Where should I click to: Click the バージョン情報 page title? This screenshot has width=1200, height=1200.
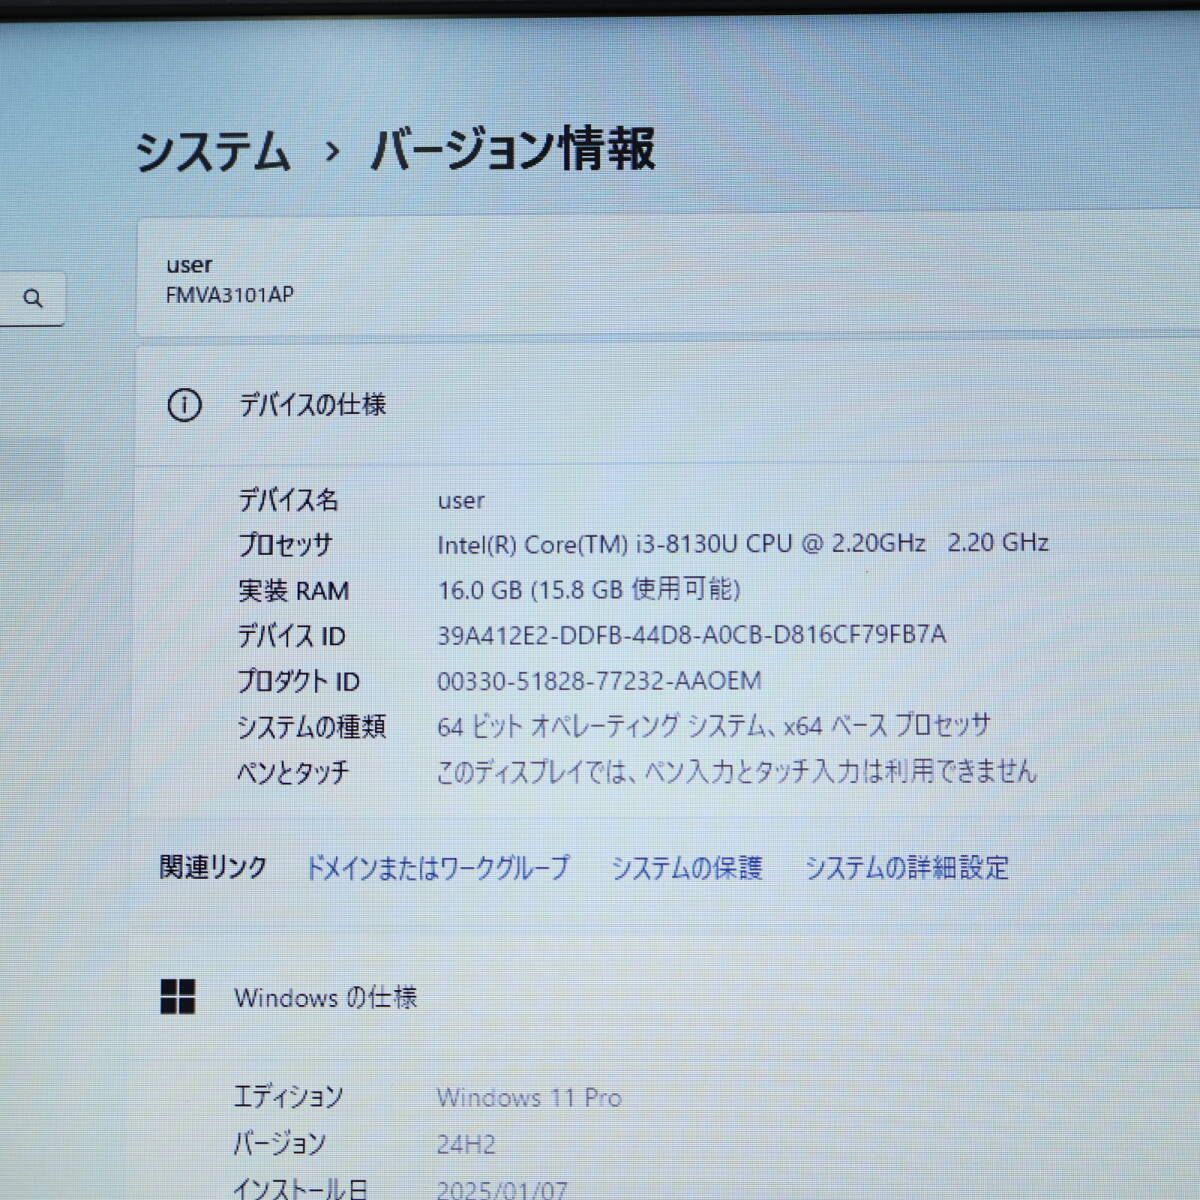[512, 150]
